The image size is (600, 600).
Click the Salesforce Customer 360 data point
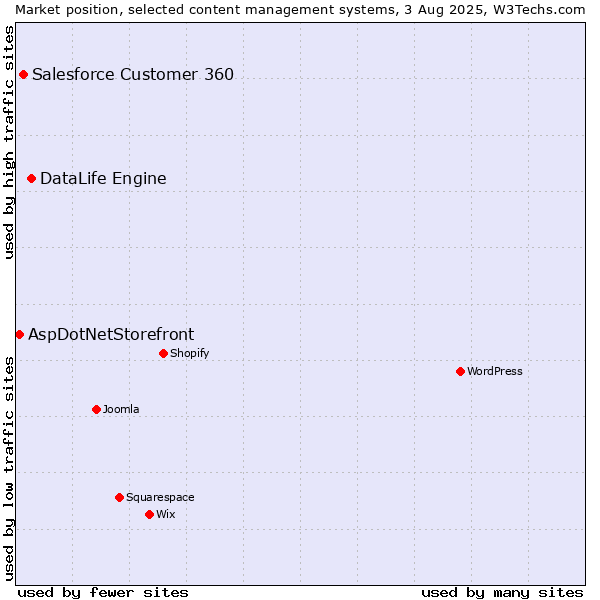pos(23,75)
